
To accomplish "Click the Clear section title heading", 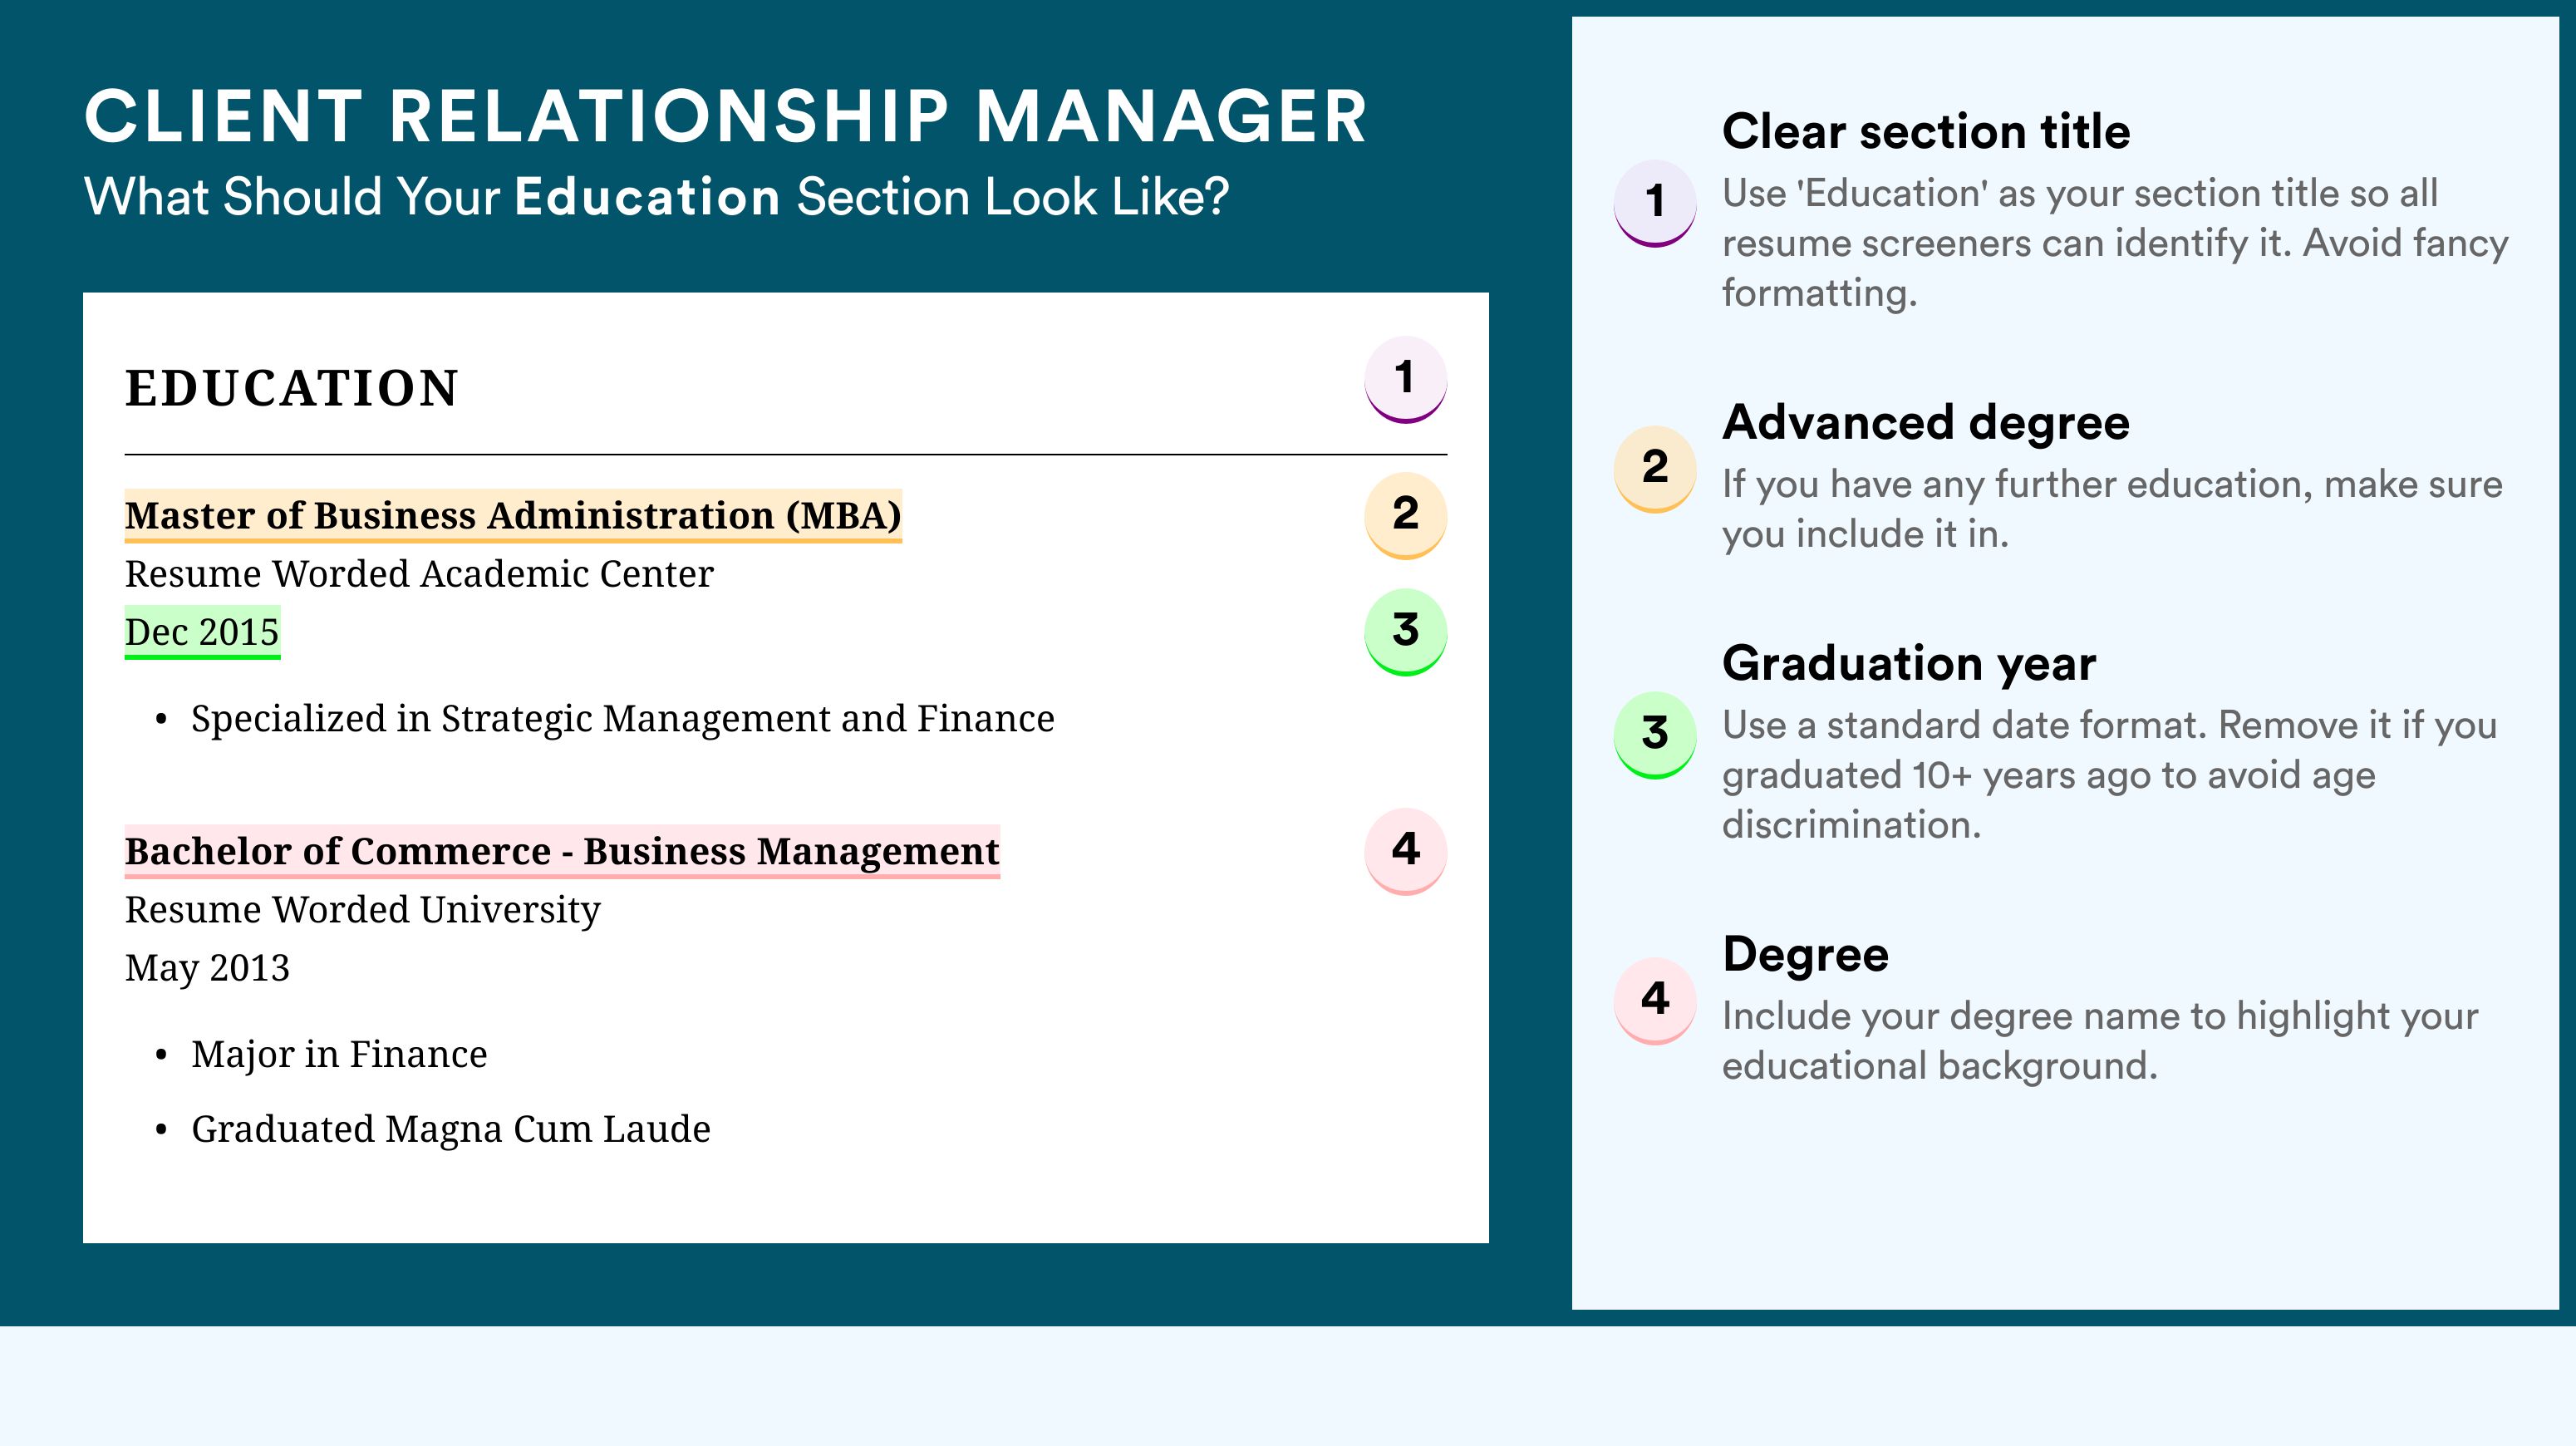I will point(1926,131).
